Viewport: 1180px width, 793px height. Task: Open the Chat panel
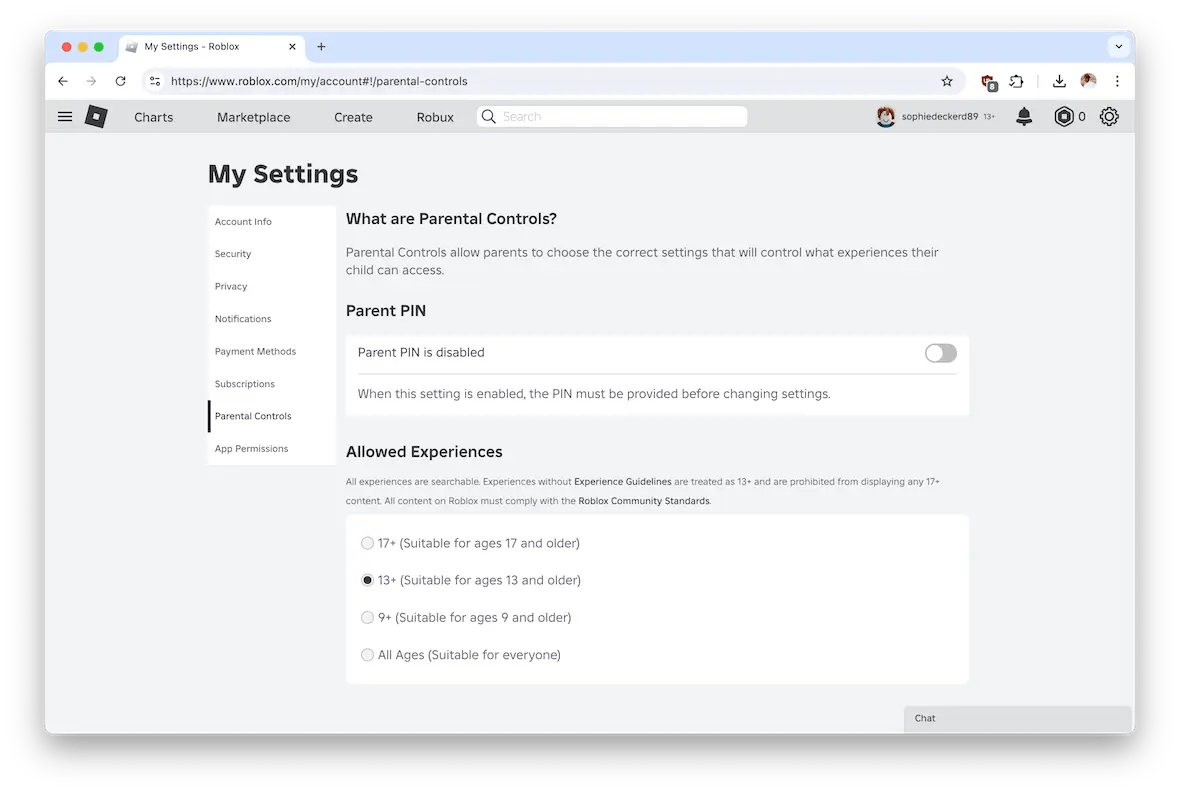click(1017, 719)
